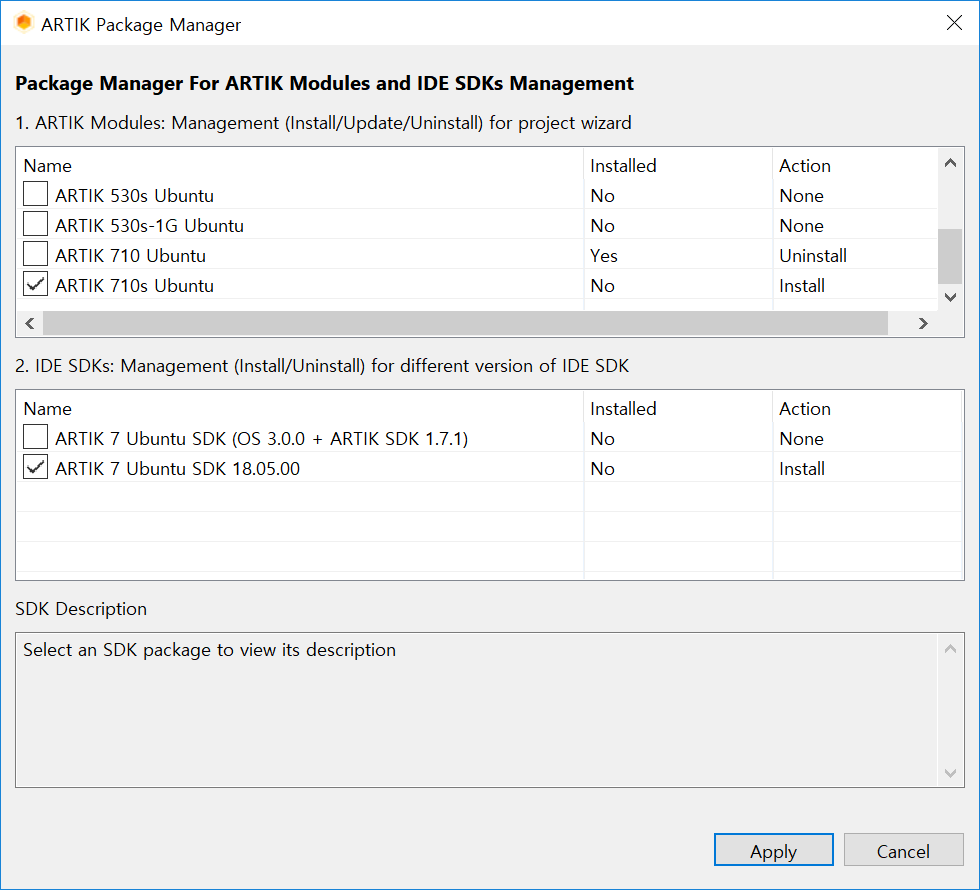The width and height of the screenshot is (980, 890).
Task: Click No installed cell for ARTIK 710s Ubuntu
Action: coord(602,286)
